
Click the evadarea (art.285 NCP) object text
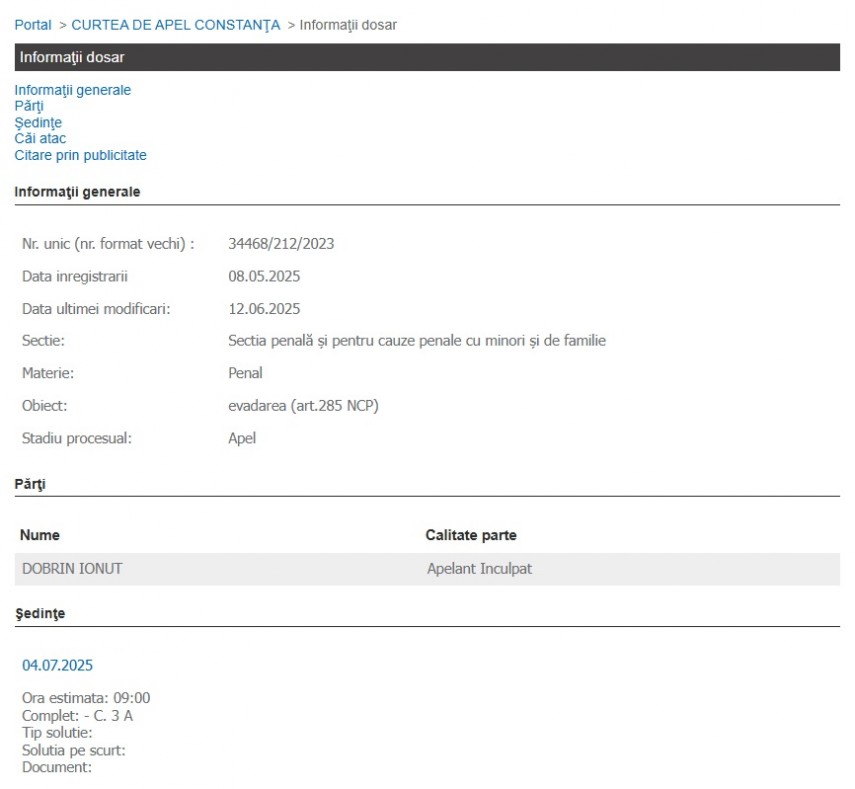click(x=303, y=406)
